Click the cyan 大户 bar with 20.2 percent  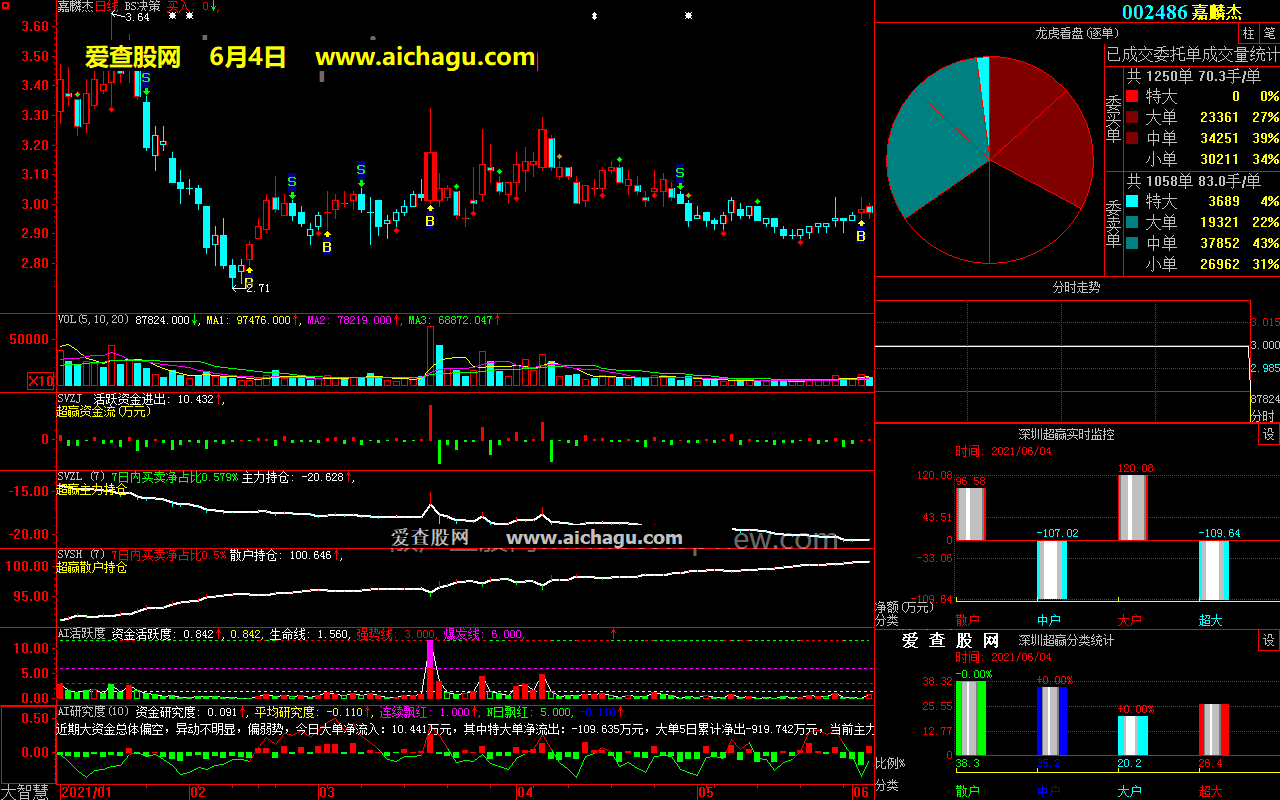tap(1132, 736)
